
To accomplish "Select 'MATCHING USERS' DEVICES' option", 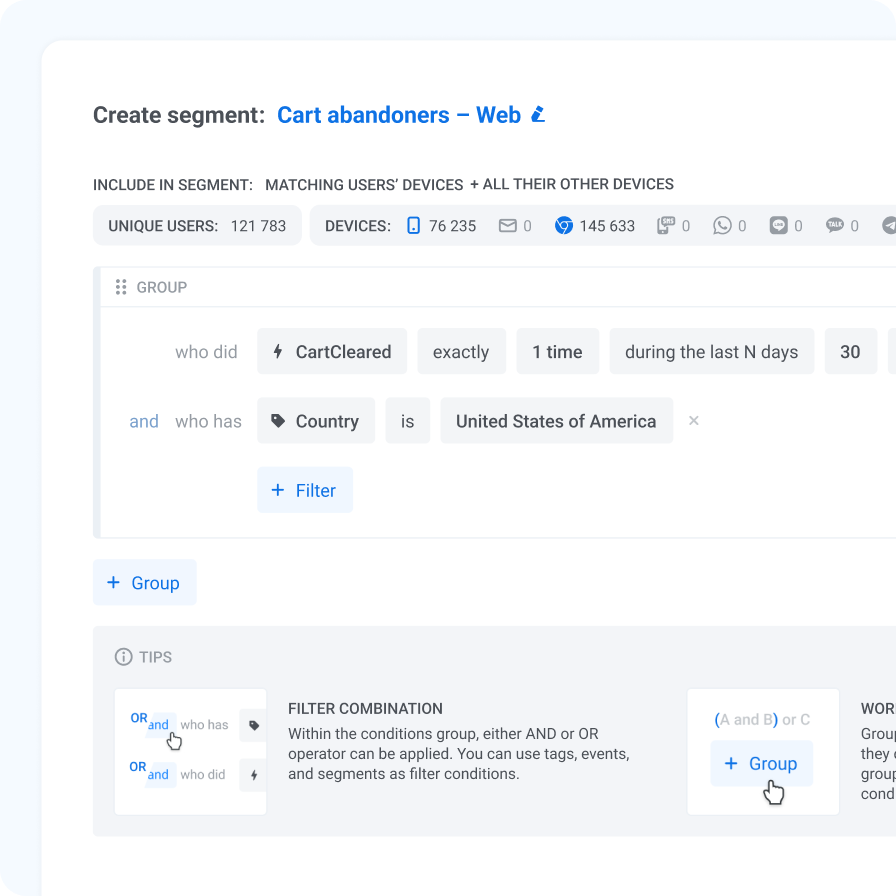I will [x=364, y=185].
